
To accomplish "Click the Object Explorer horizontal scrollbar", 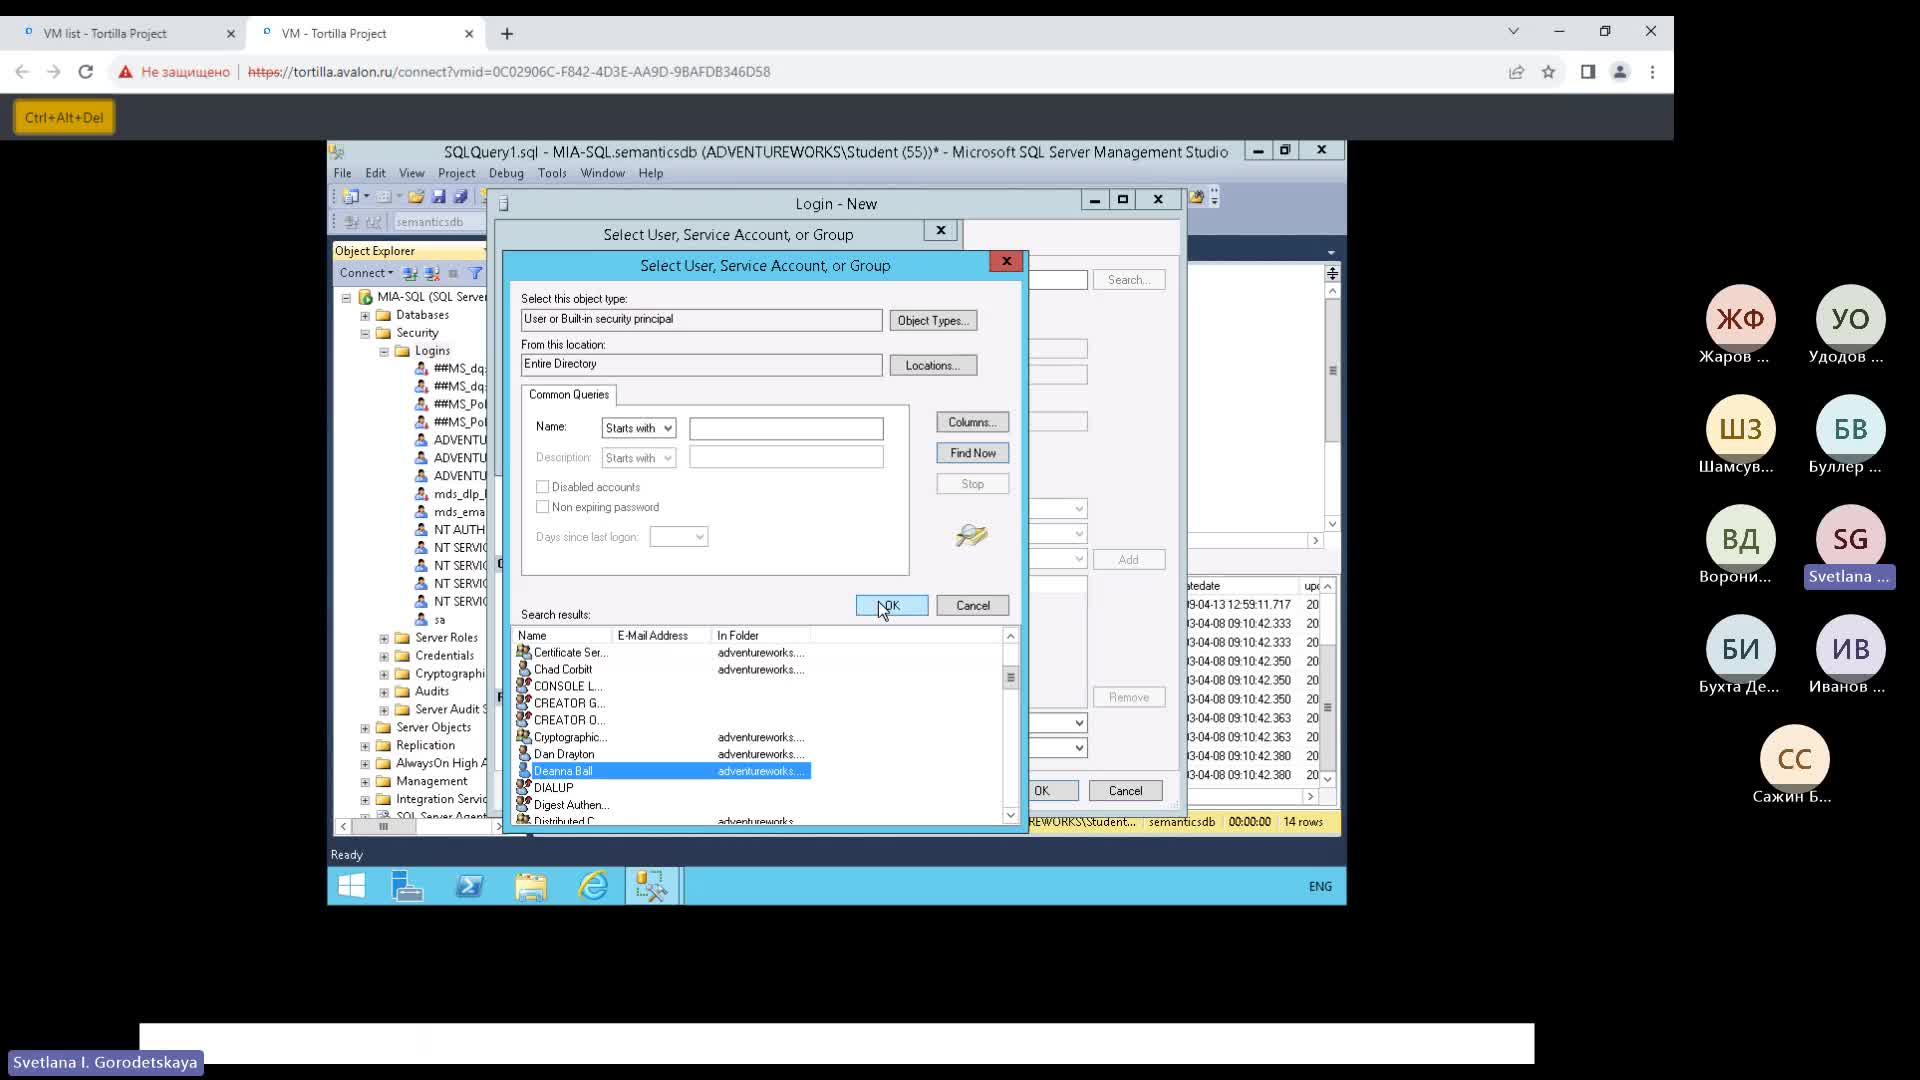I will [420, 827].
